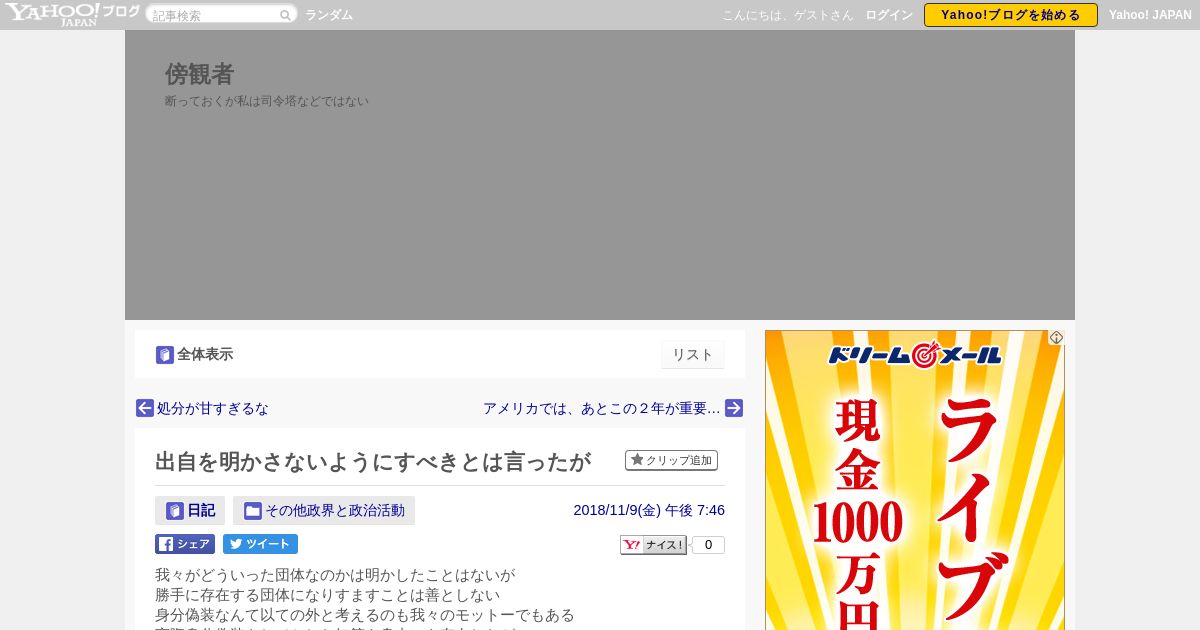Open the blog title 傍観者
Image resolution: width=1200 pixels, height=630 pixels.
coord(200,74)
